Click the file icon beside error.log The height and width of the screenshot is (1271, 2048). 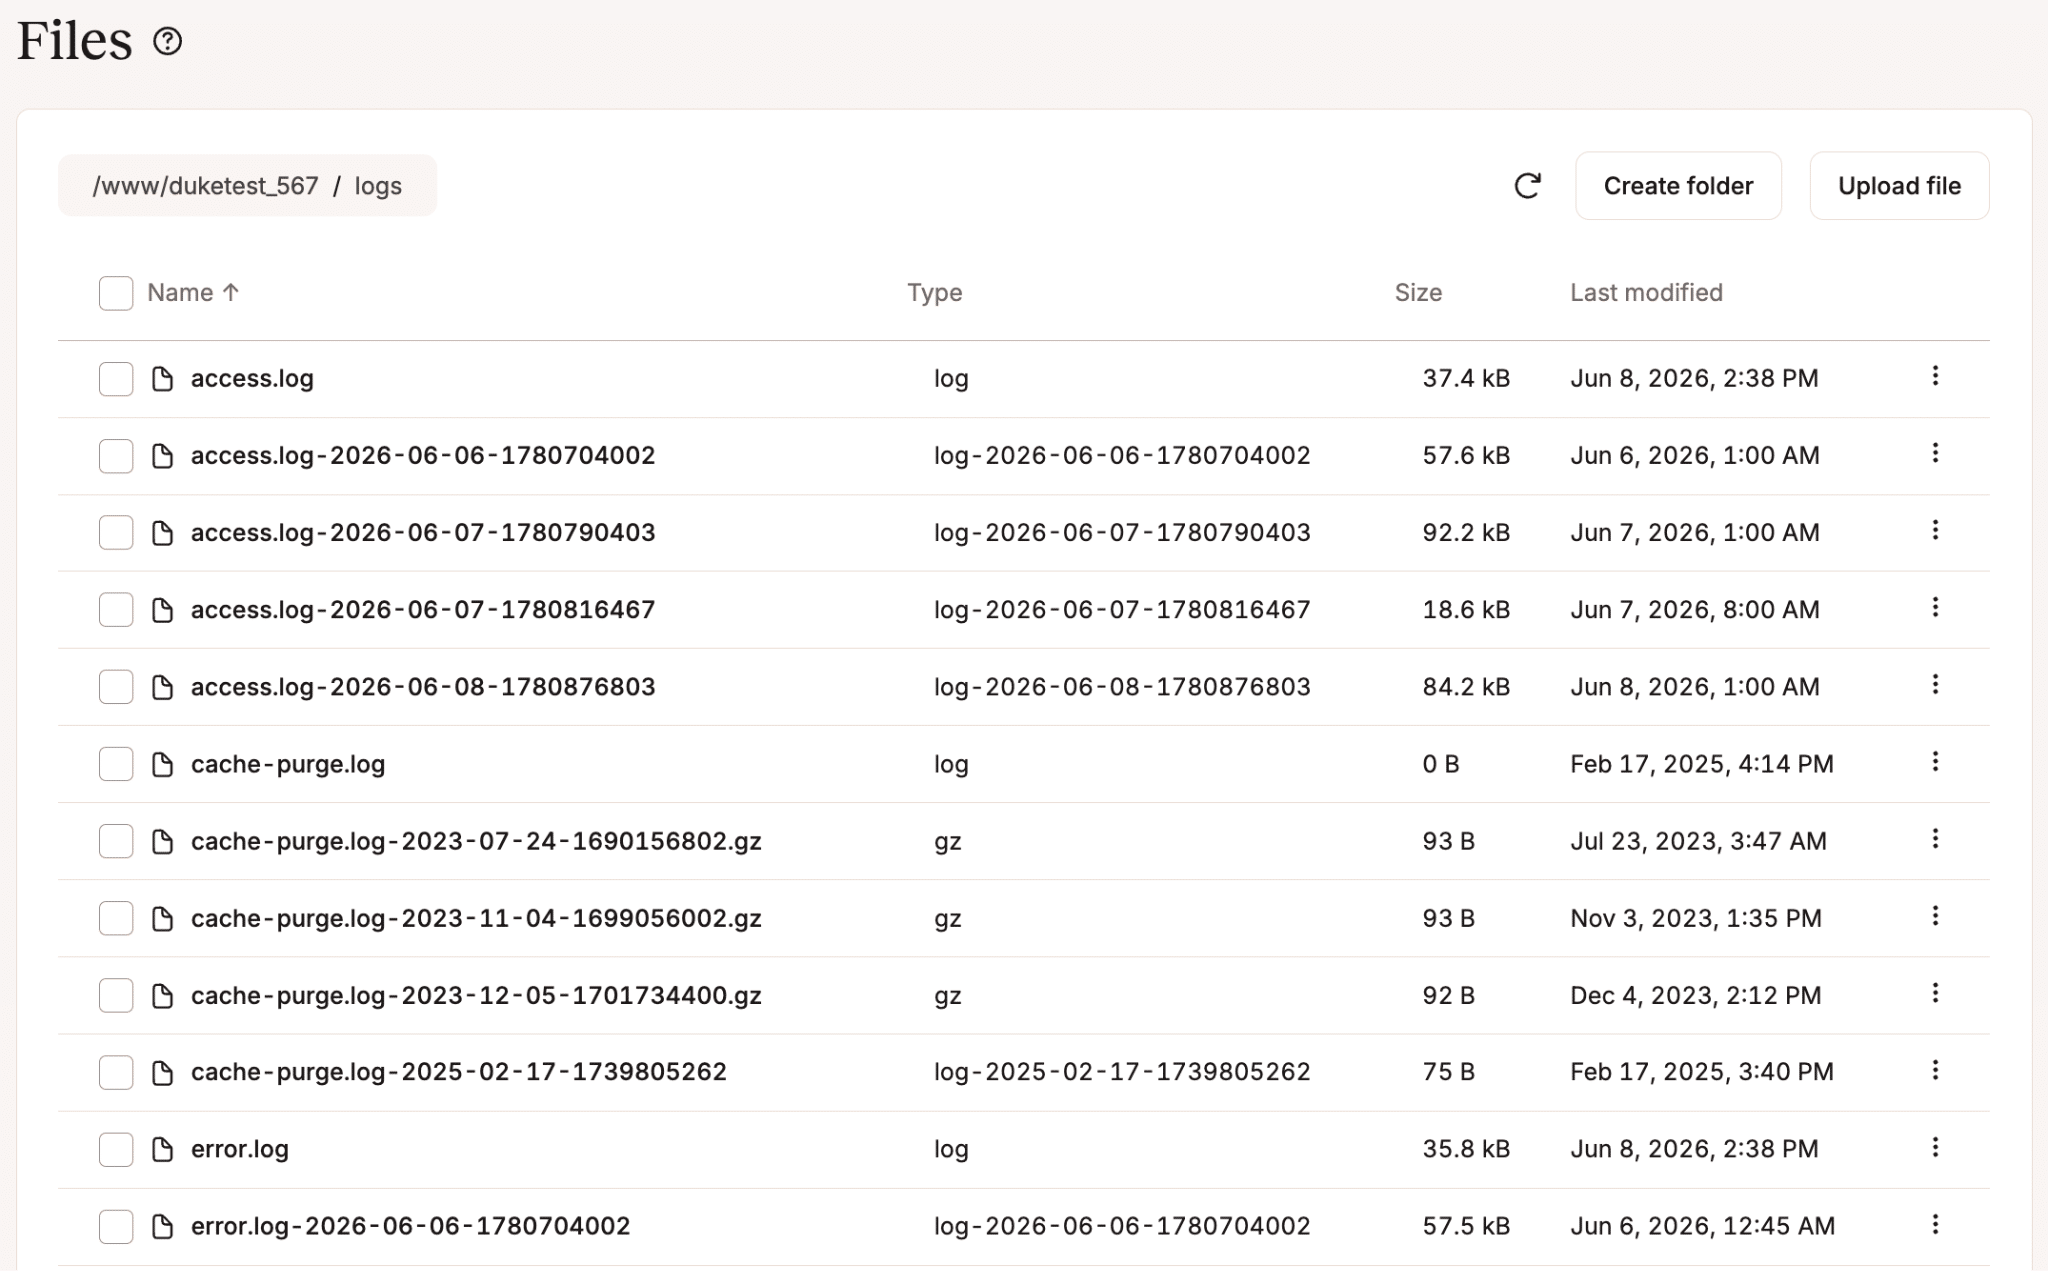[162, 1150]
